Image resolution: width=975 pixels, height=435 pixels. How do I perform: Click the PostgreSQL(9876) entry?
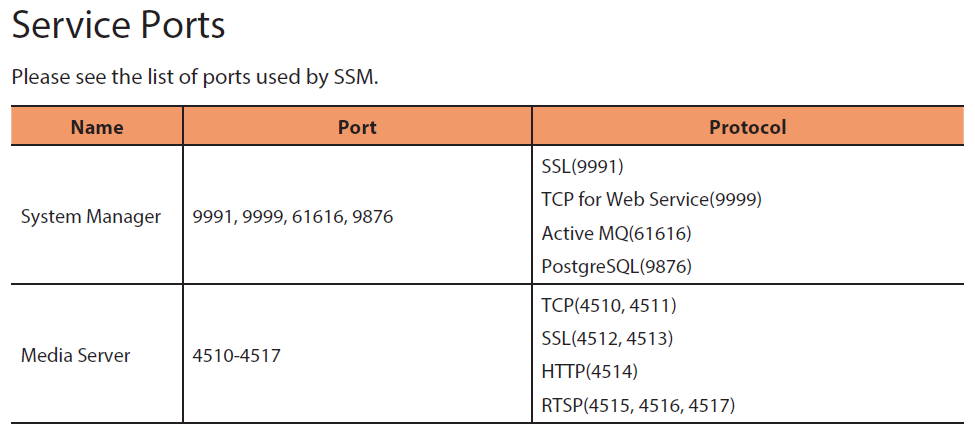point(617,267)
